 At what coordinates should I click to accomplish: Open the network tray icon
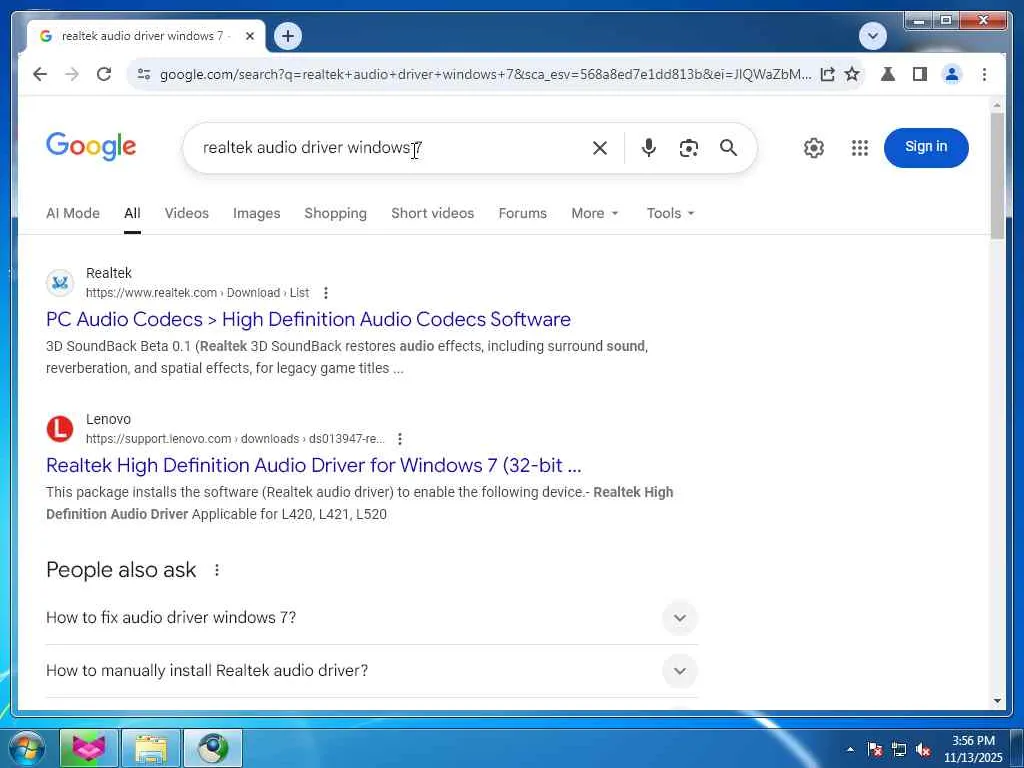[x=899, y=750]
